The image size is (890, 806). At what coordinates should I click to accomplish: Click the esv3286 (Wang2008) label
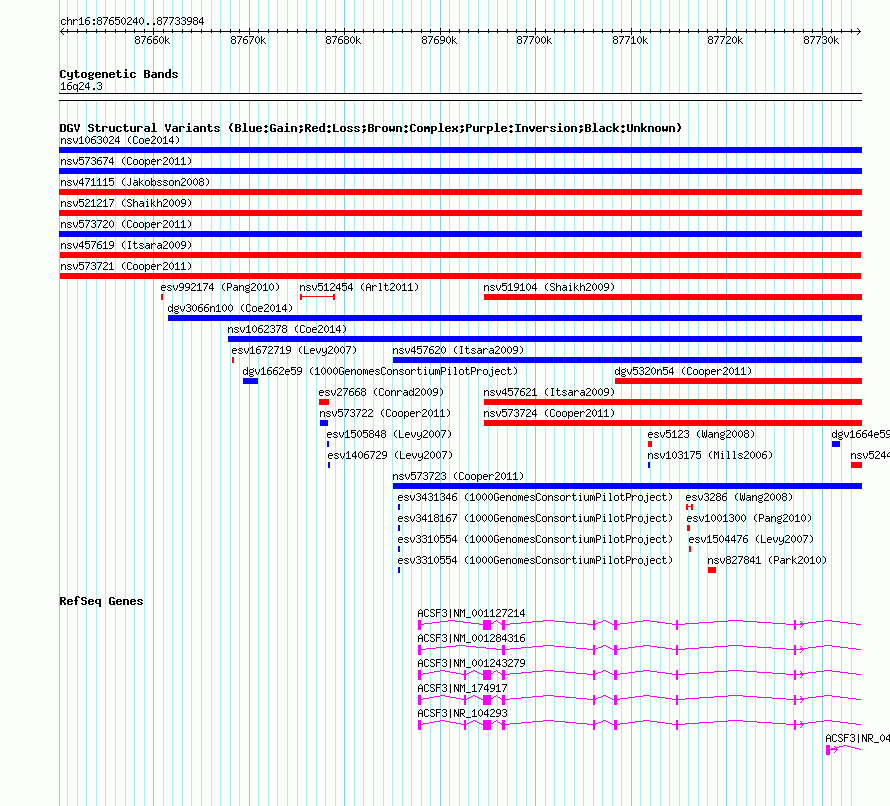739,497
